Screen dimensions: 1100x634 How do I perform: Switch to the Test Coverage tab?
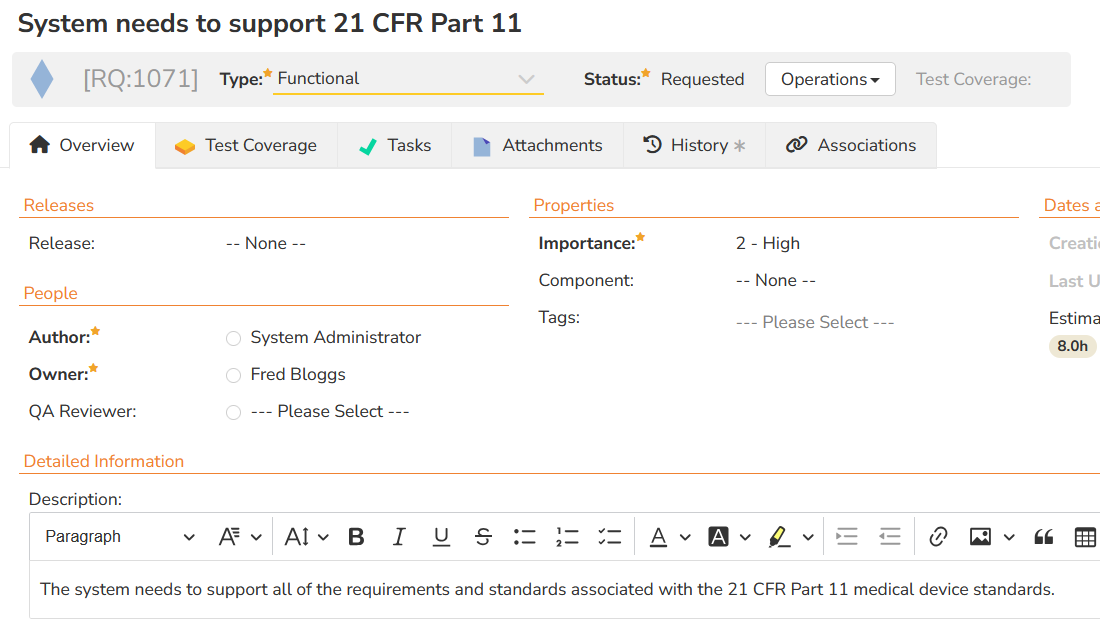point(246,146)
